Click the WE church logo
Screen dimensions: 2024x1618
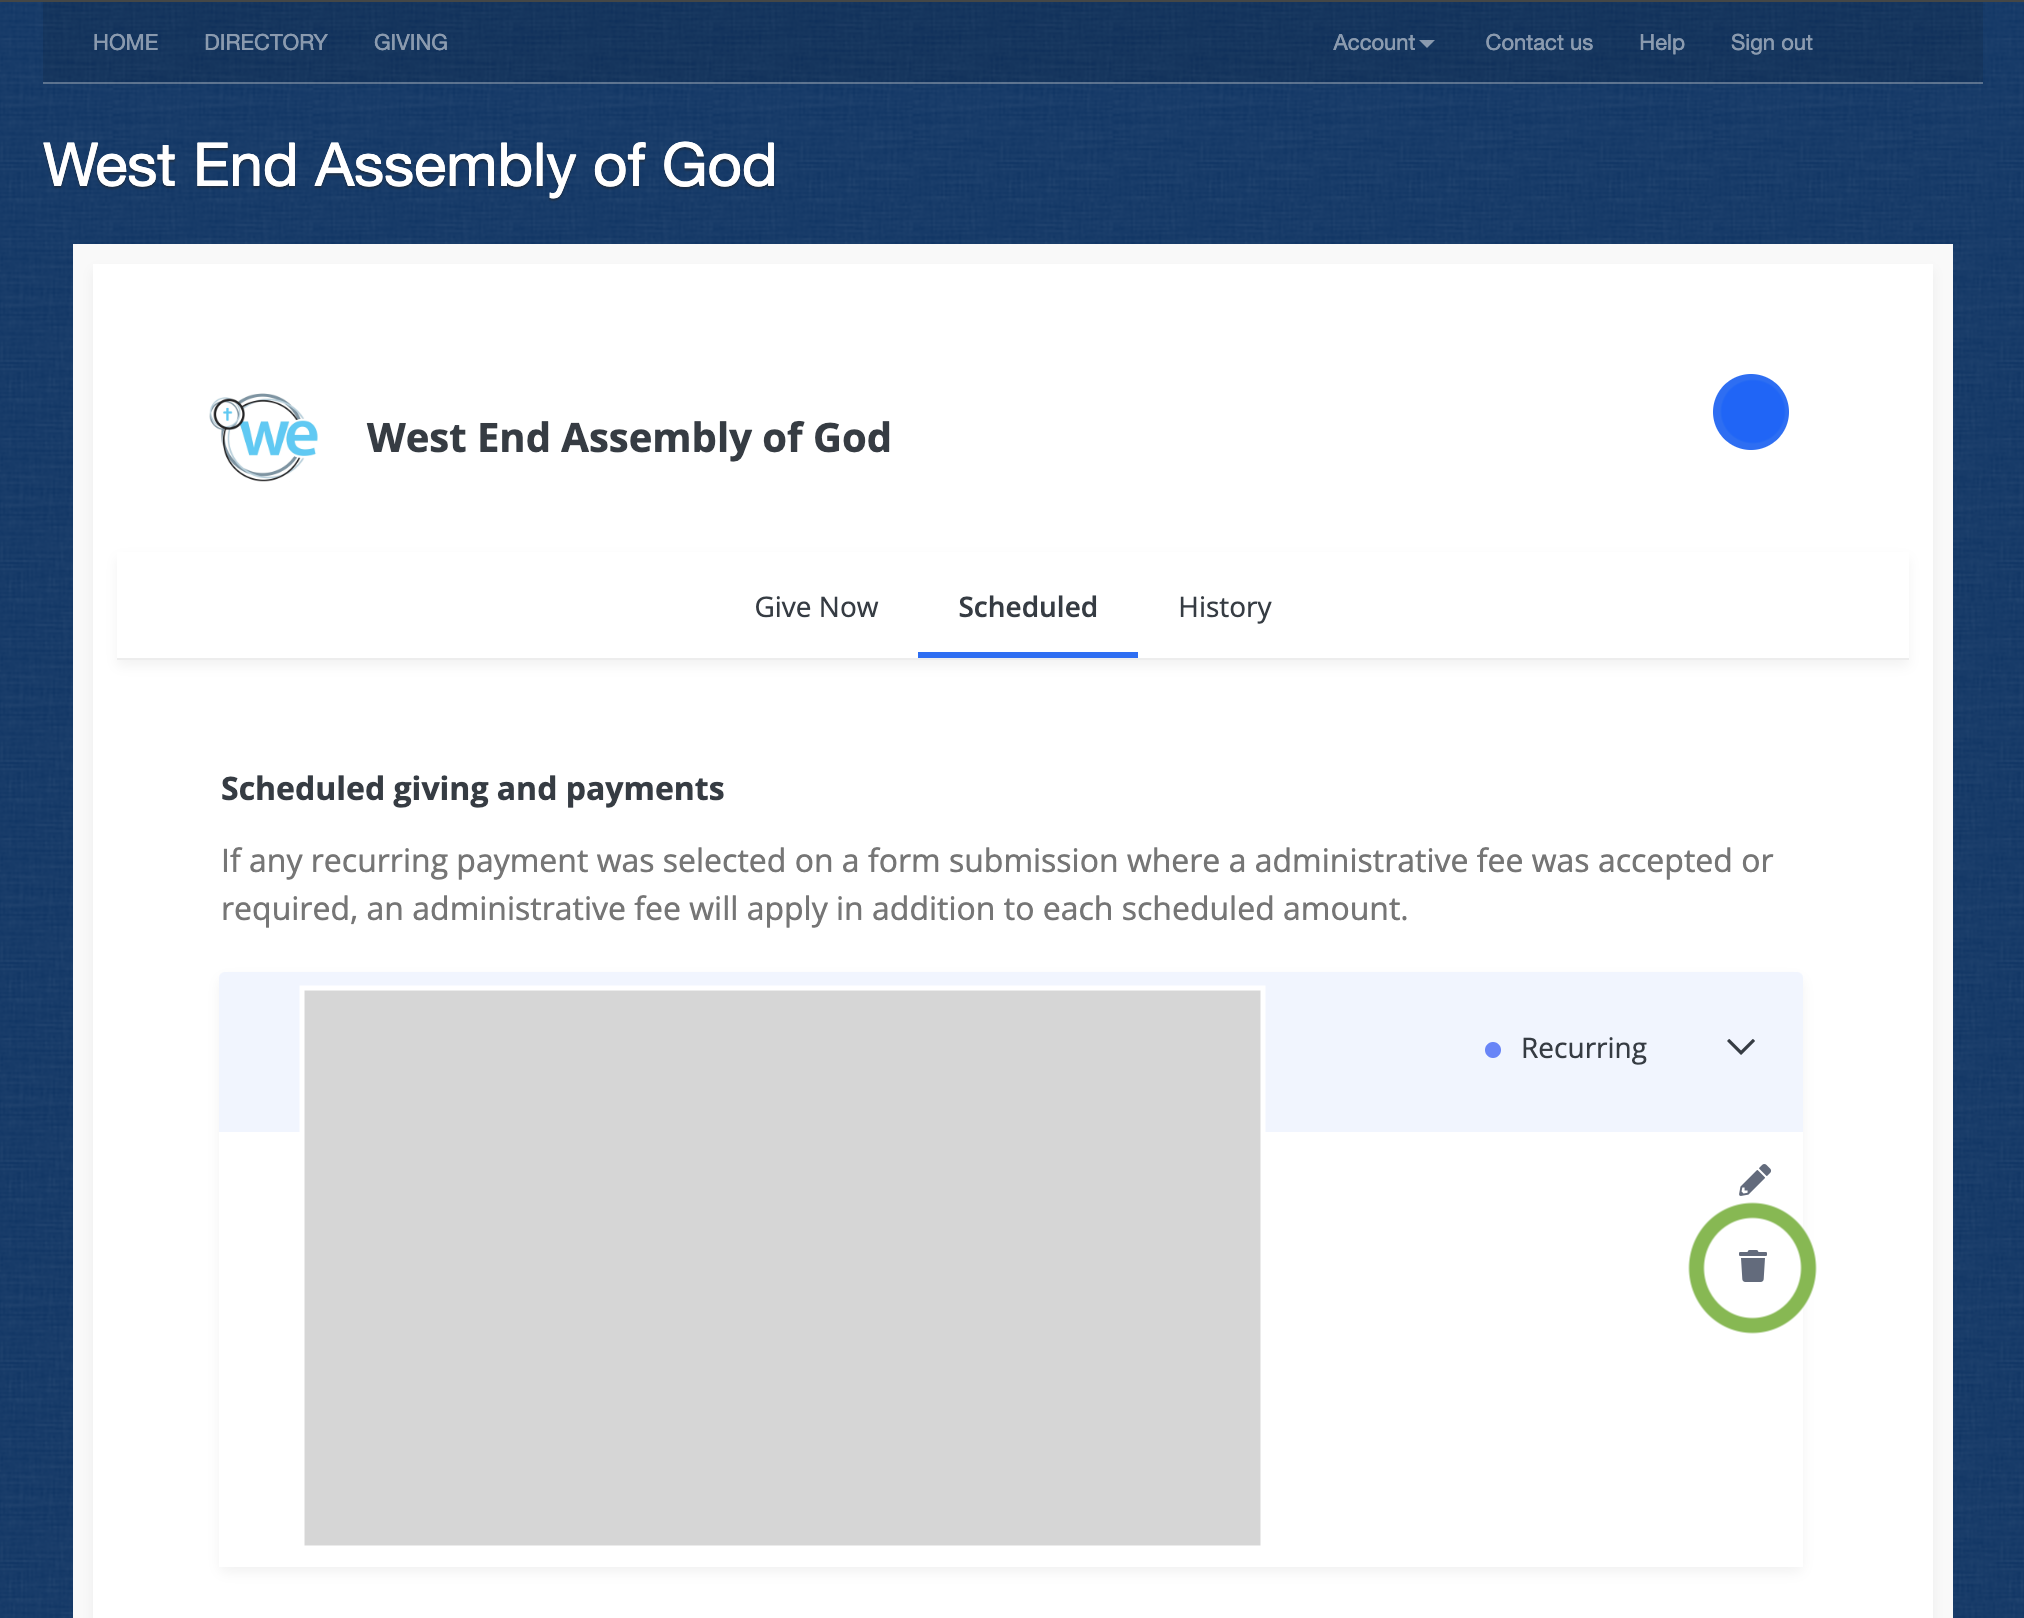pyautogui.click(x=265, y=437)
